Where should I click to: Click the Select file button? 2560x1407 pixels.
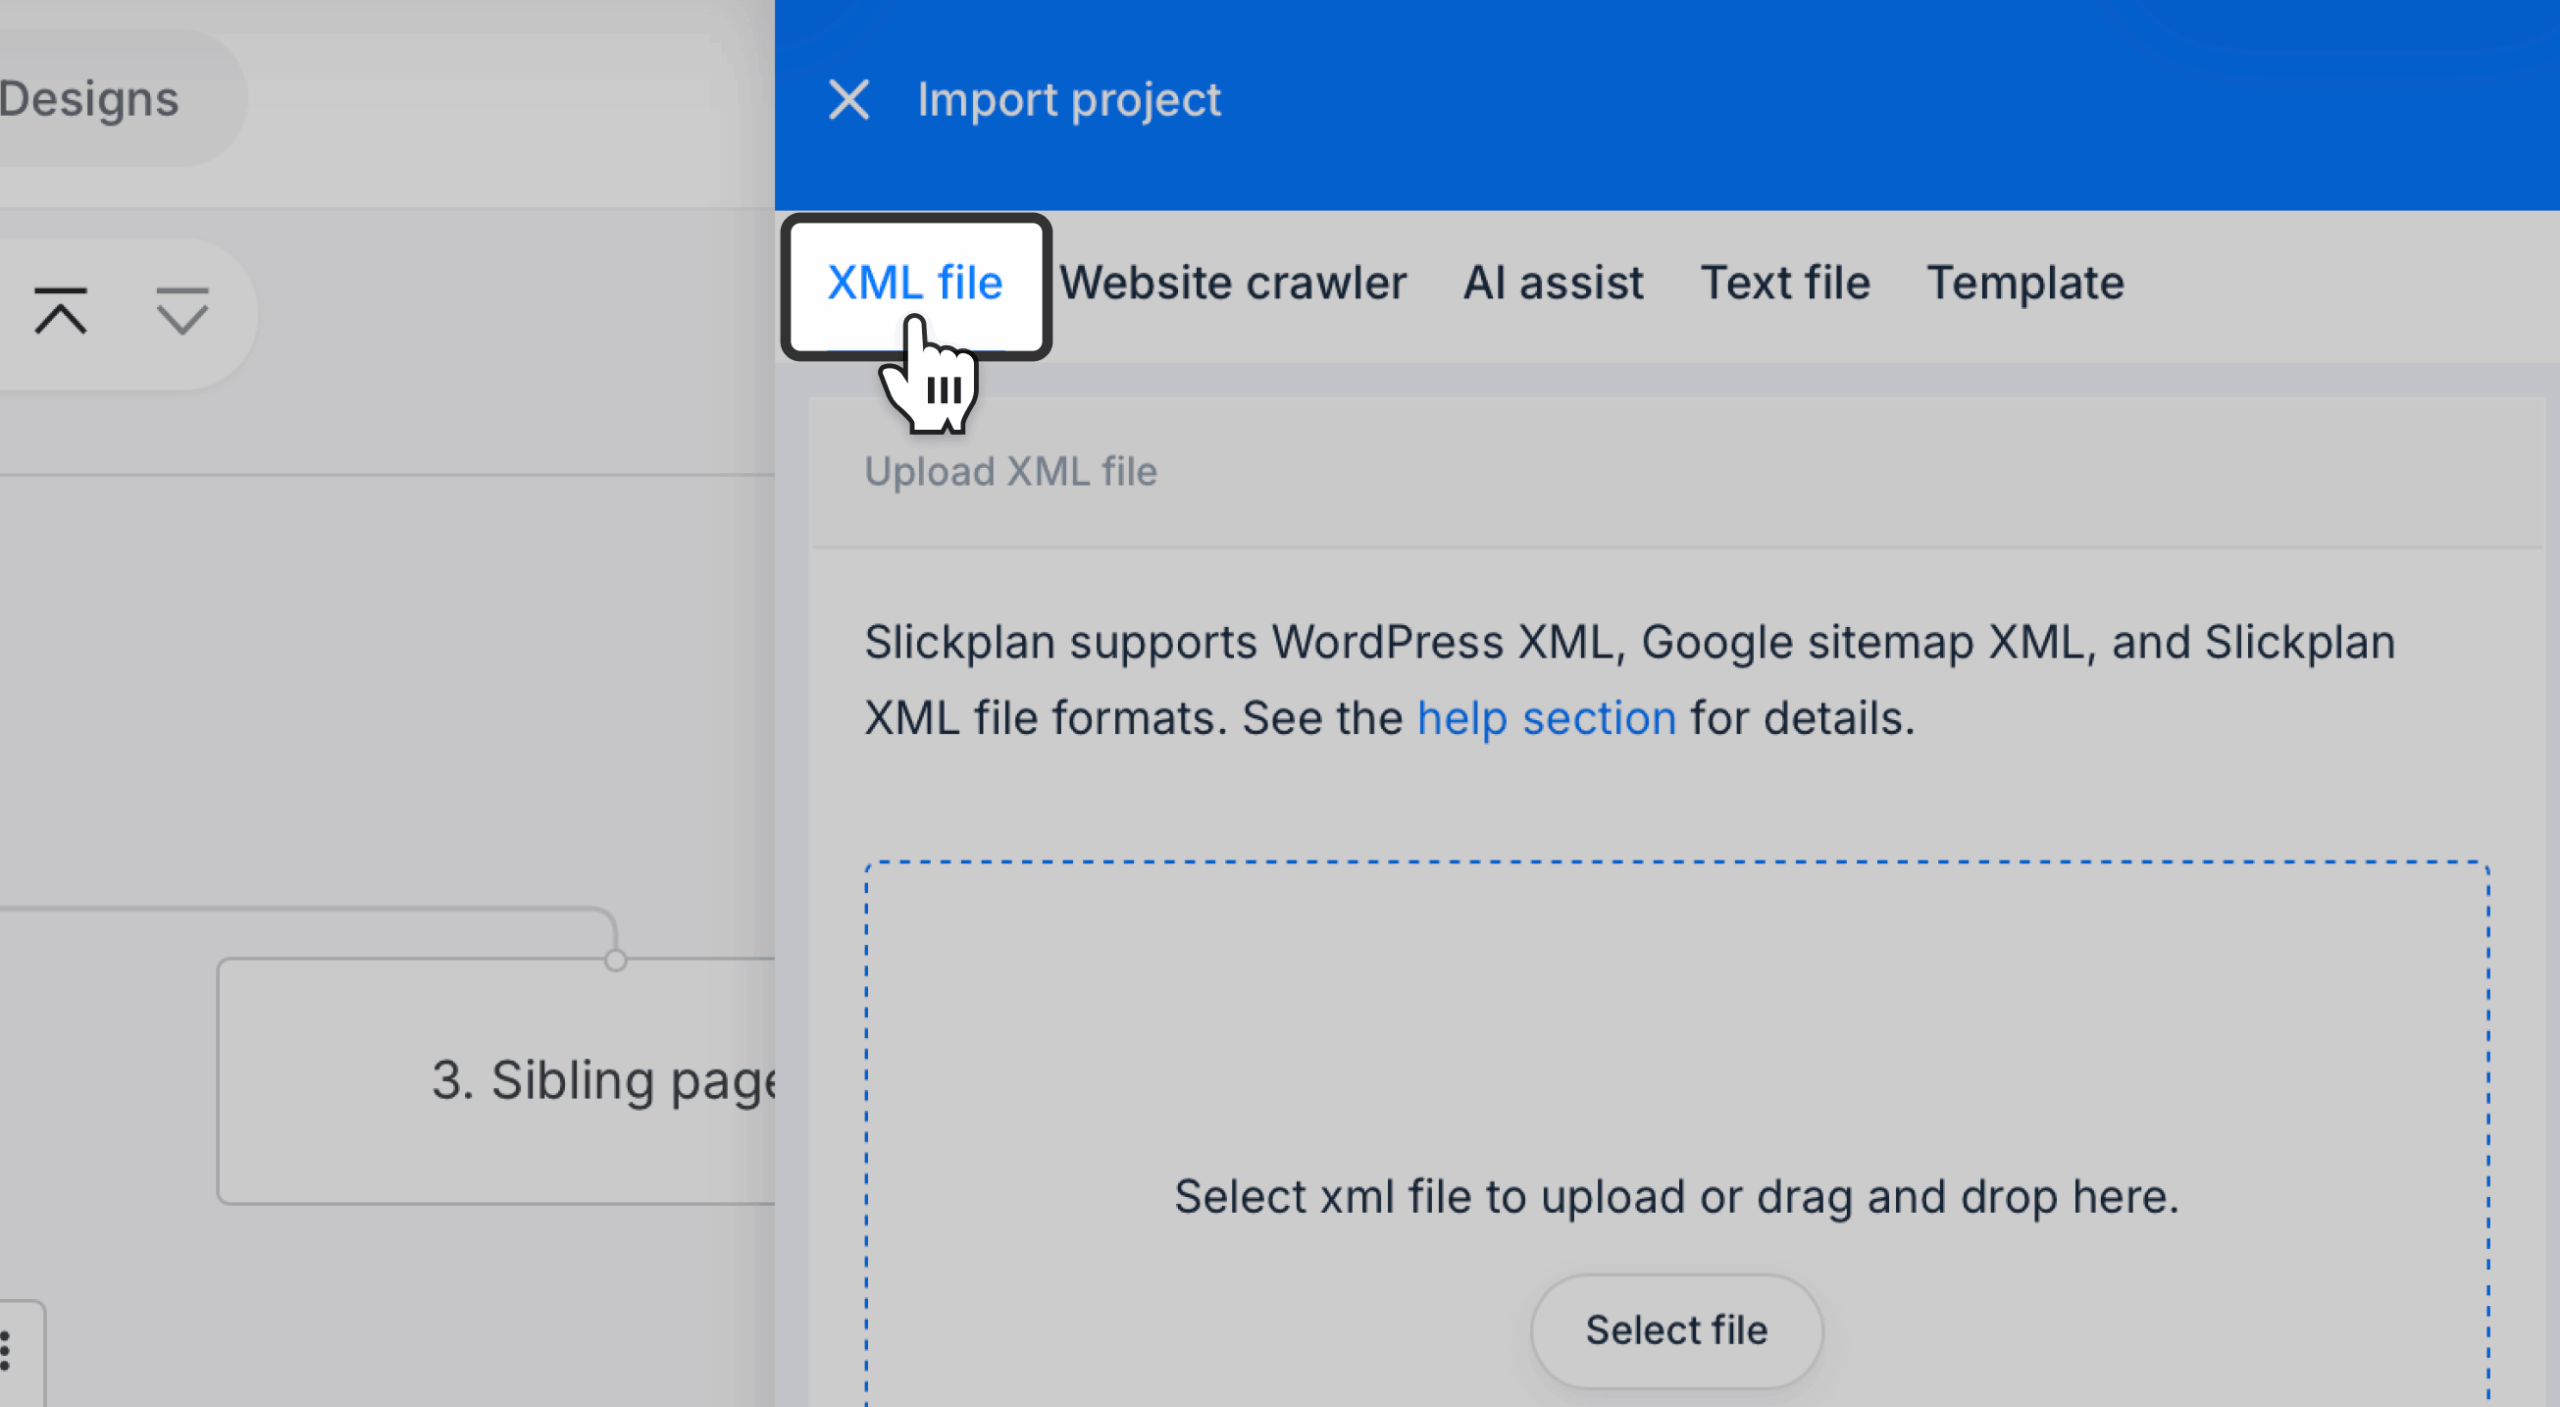point(1676,1330)
